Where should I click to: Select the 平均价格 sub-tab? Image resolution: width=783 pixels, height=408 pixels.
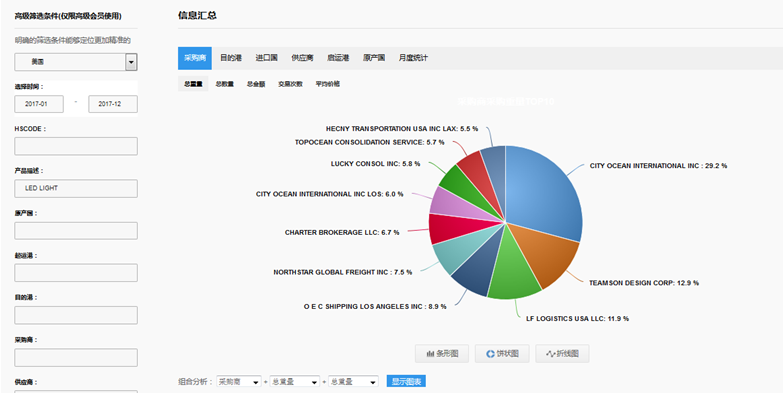[328, 84]
